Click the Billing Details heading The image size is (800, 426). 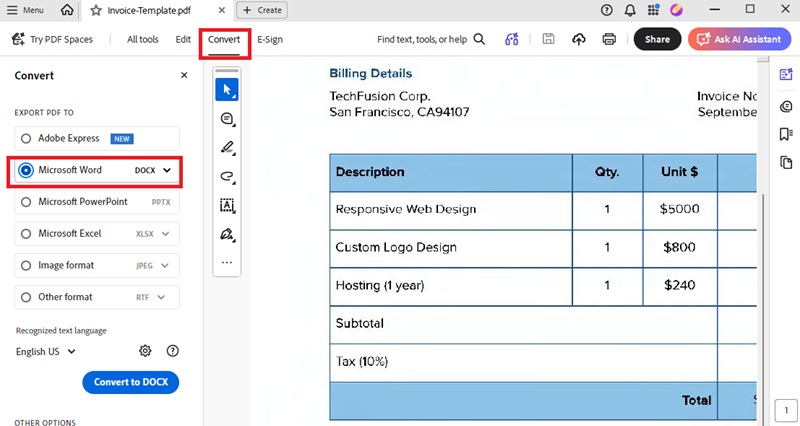click(x=370, y=73)
